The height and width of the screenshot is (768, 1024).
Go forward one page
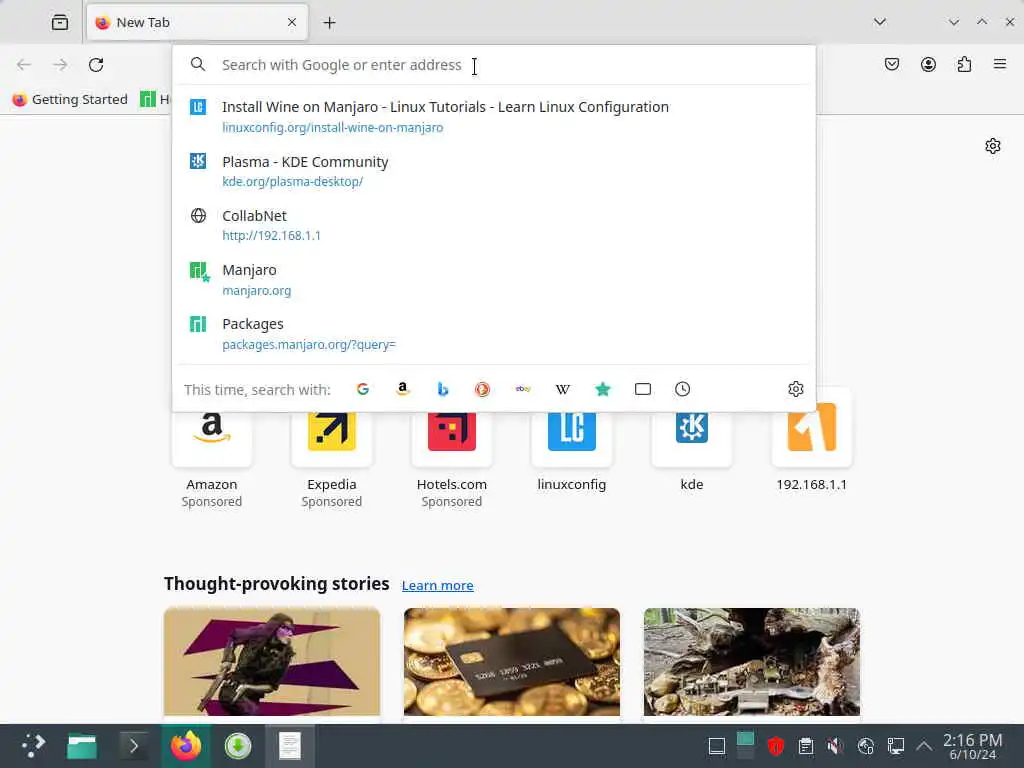coord(60,65)
